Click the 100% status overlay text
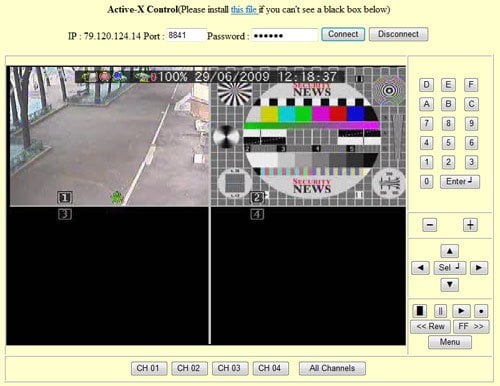The width and height of the screenshot is (500, 386). [173, 77]
